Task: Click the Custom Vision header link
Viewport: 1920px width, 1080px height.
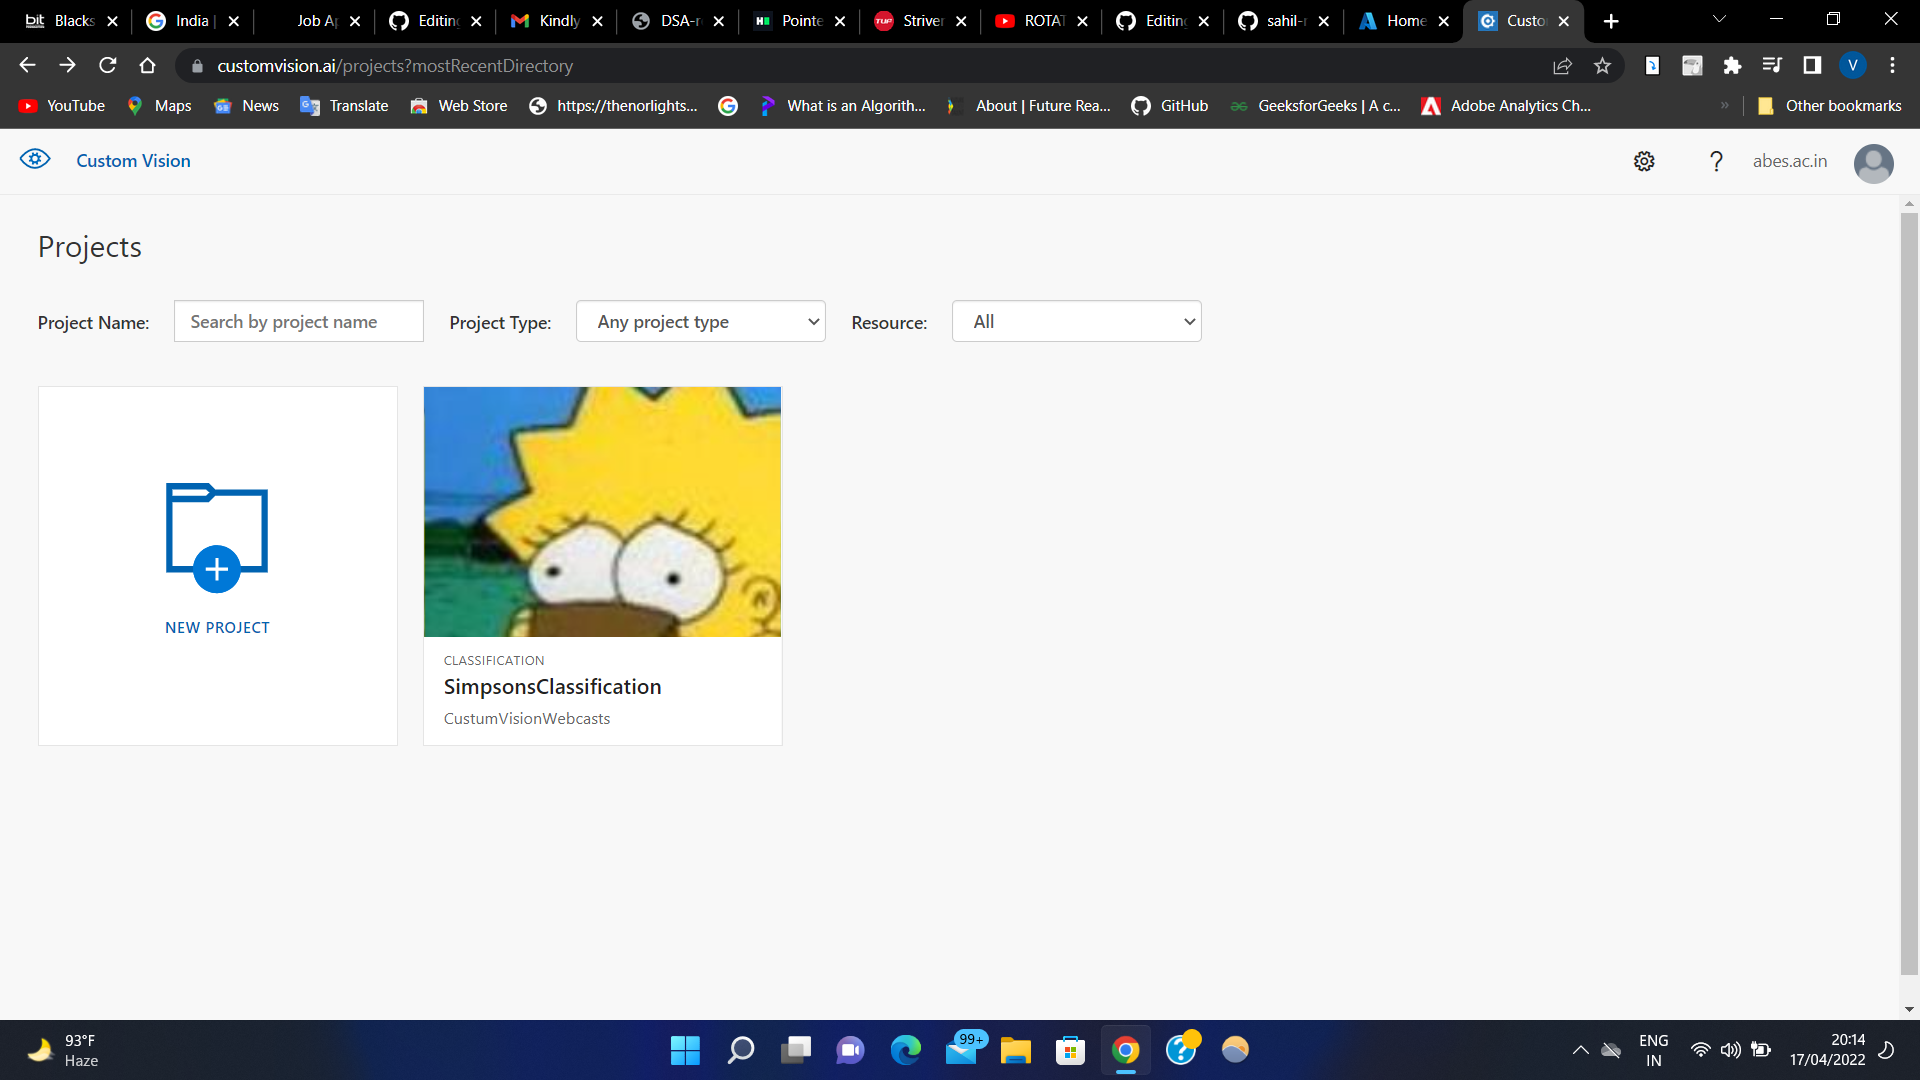Action: [133, 160]
